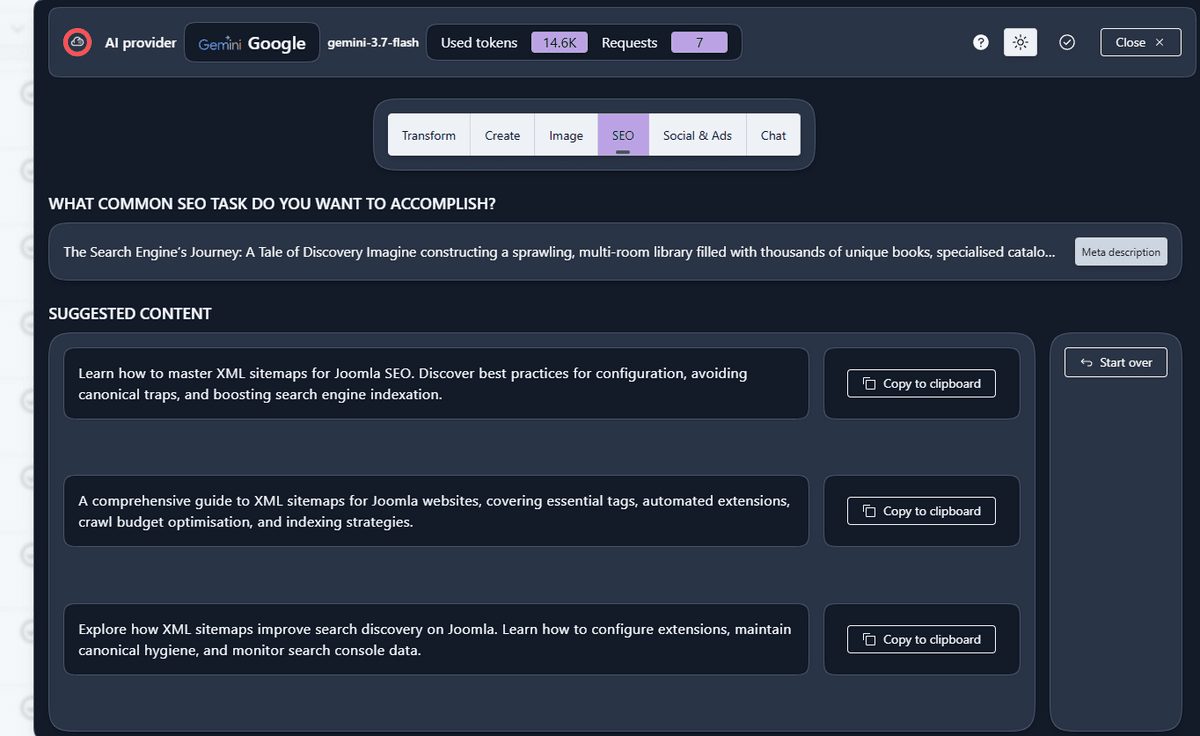Open the Social & Ads tab

(x=697, y=135)
